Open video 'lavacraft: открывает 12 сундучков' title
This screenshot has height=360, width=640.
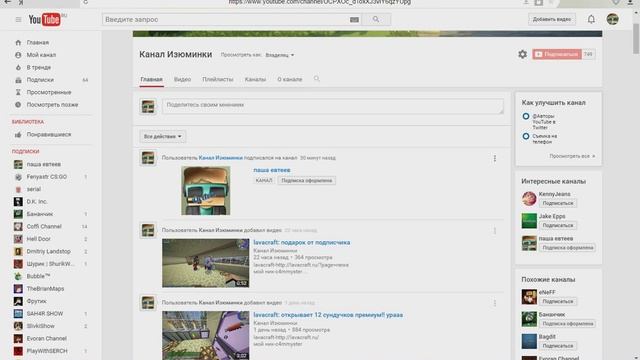pos(328,315)
